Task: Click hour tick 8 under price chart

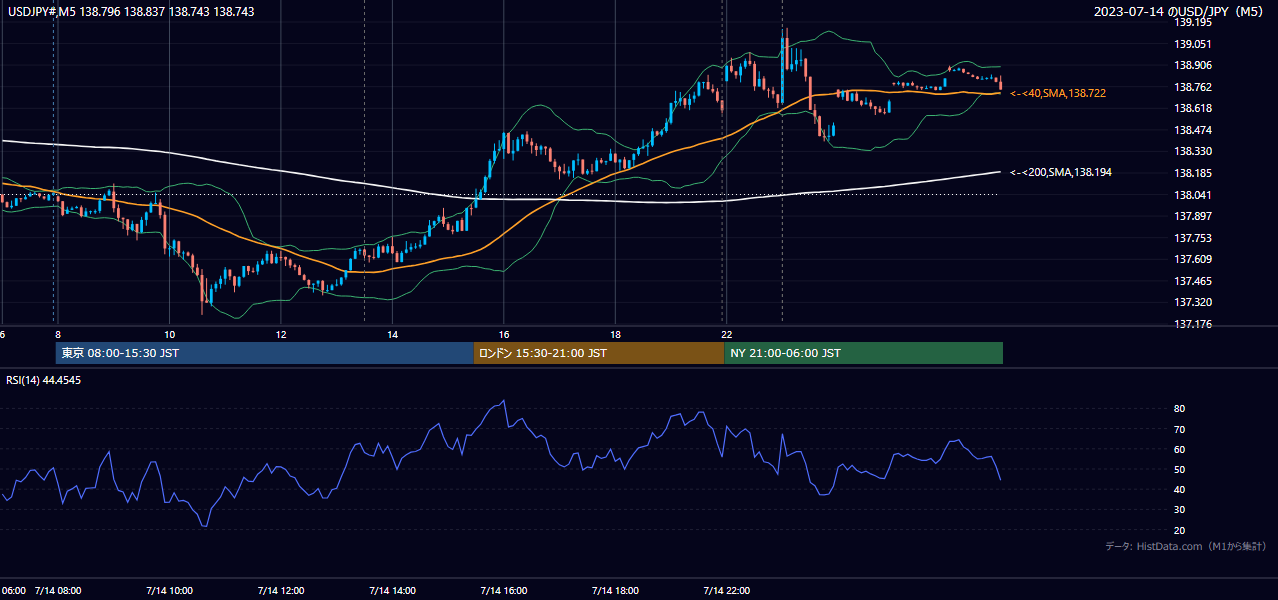Action: 58,335
